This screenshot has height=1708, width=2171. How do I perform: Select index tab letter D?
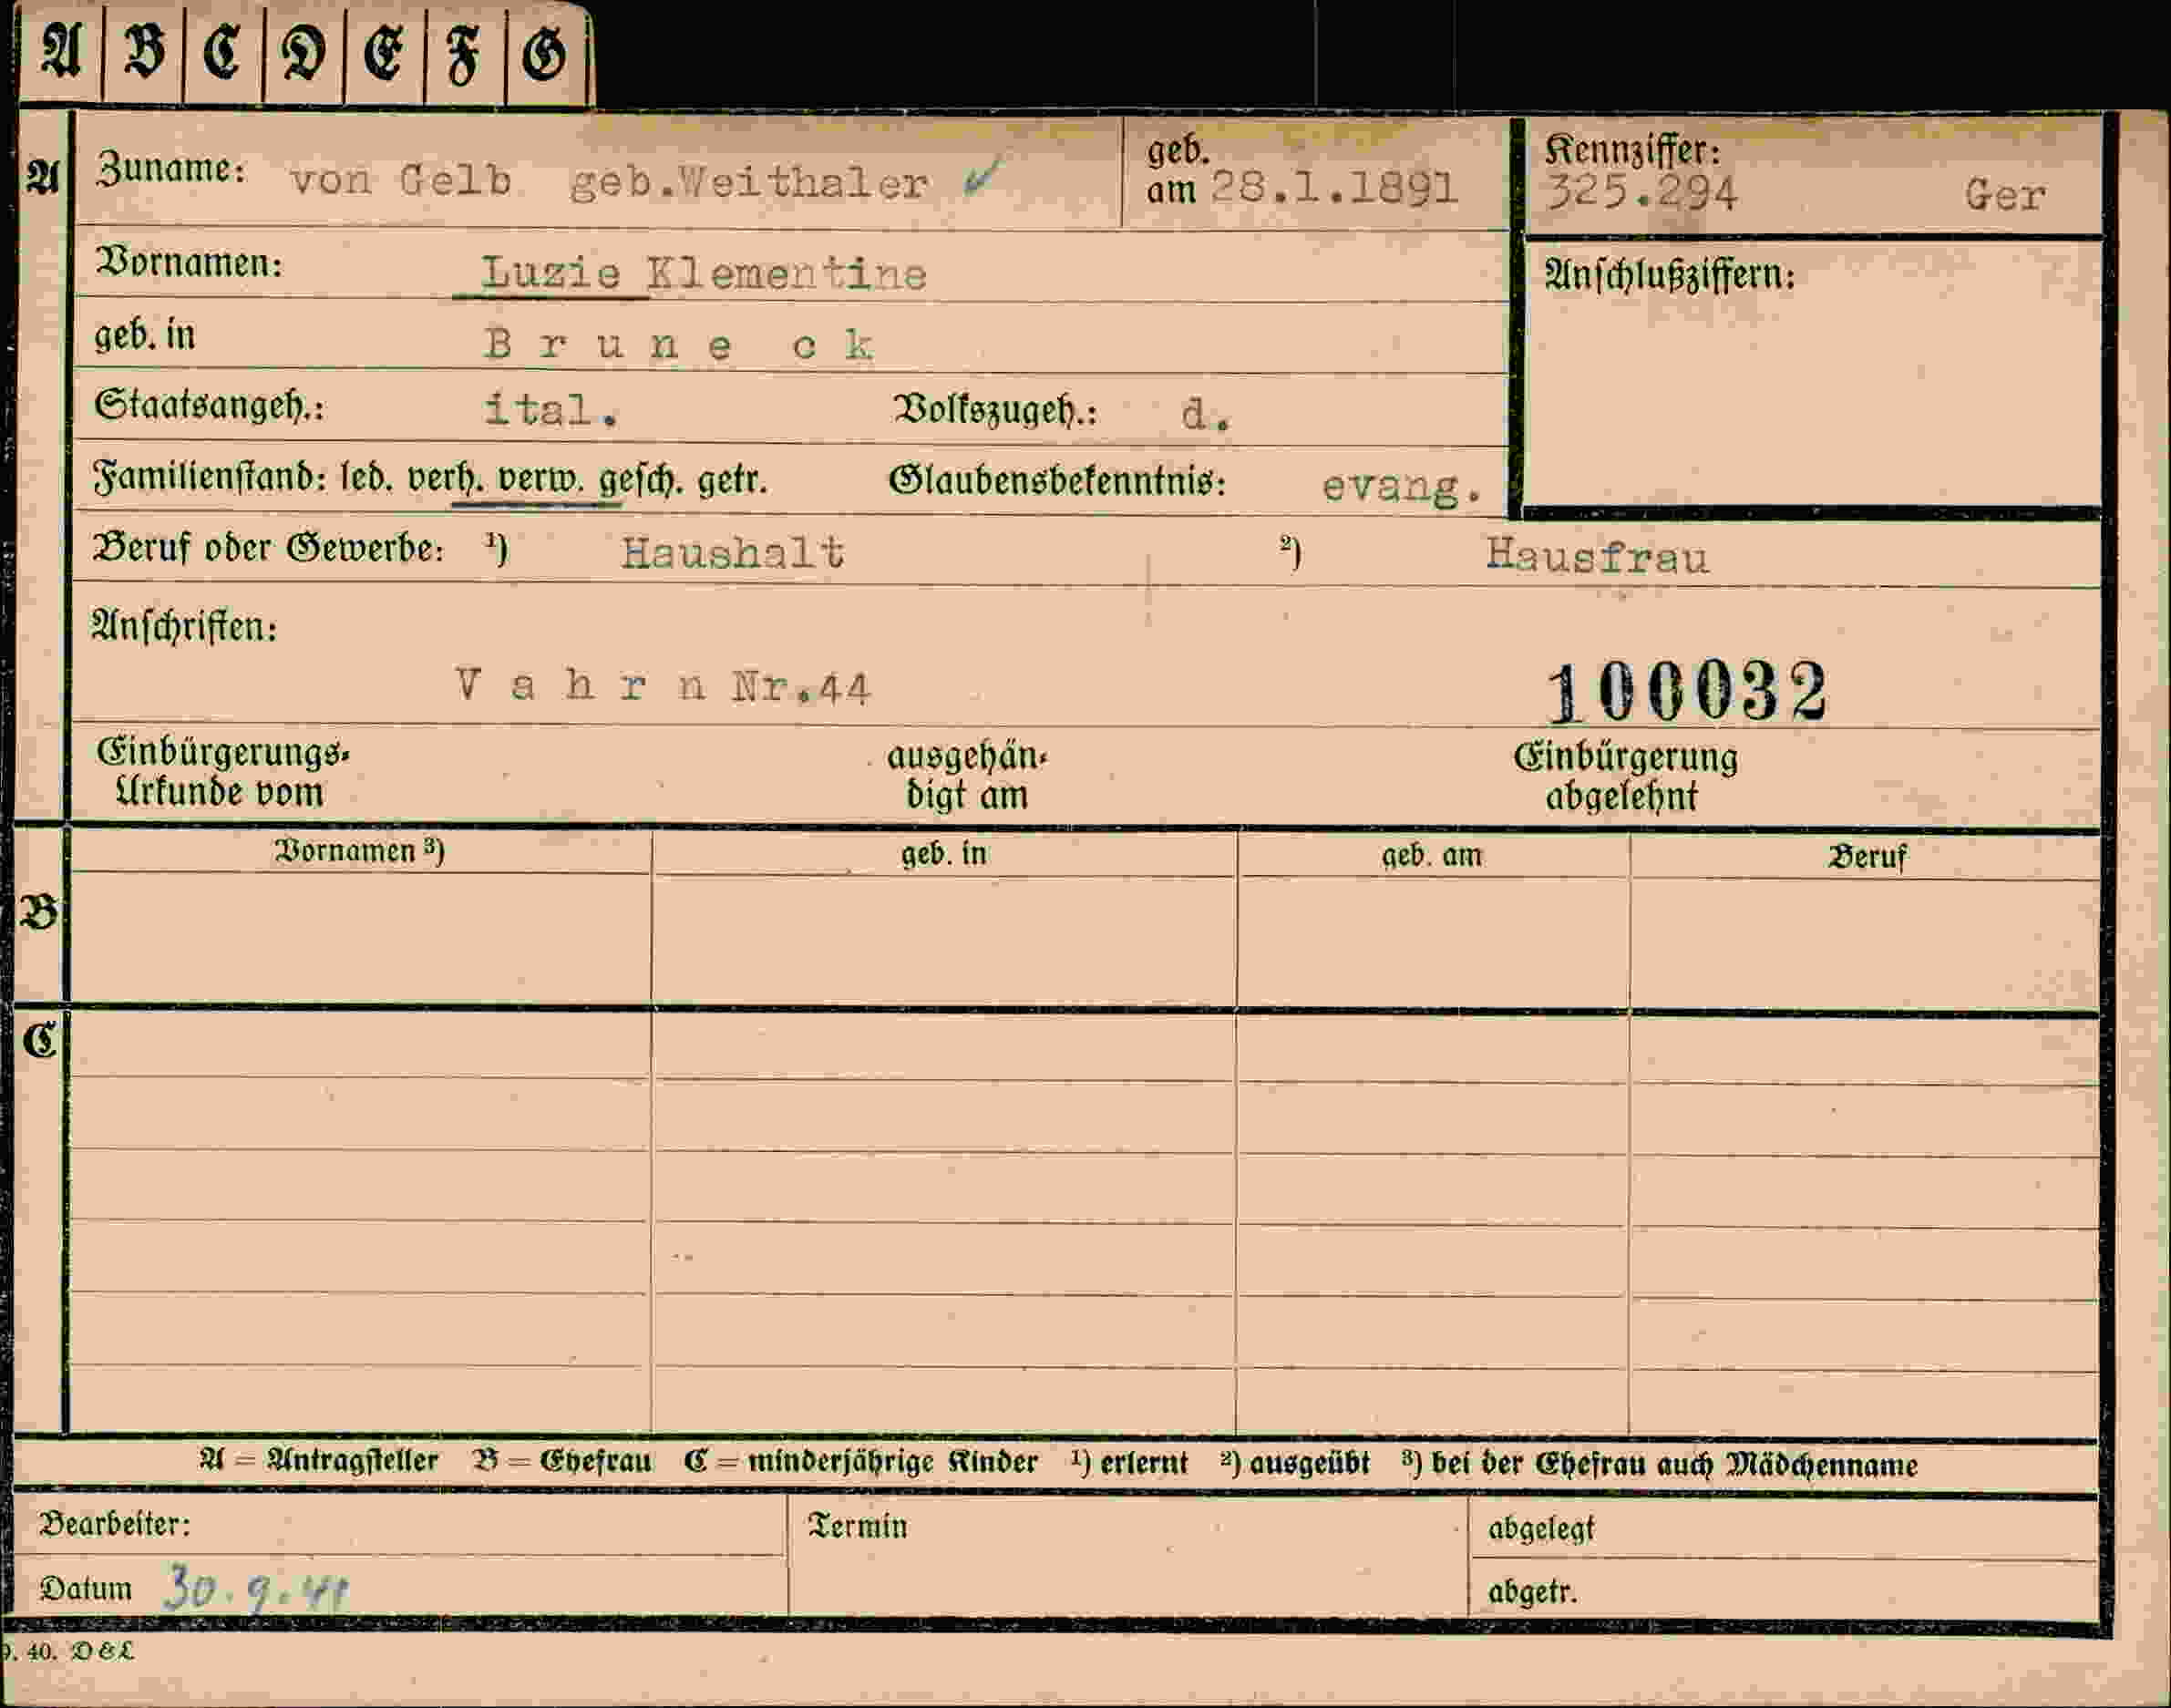(x=304, y=52)
